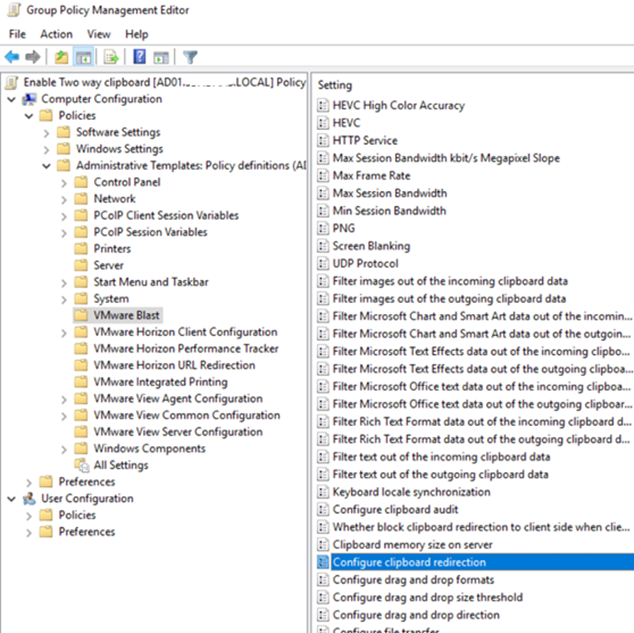Open the Action menu

click(56, 34)
